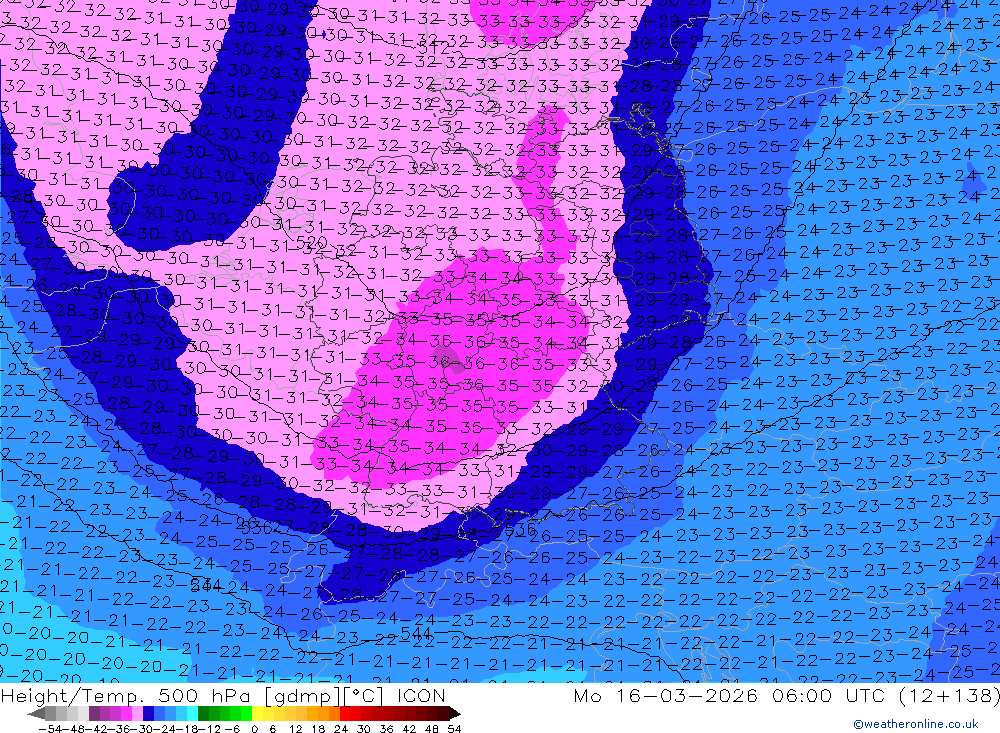Pick the cyan legend swatch

pos(193,714)
